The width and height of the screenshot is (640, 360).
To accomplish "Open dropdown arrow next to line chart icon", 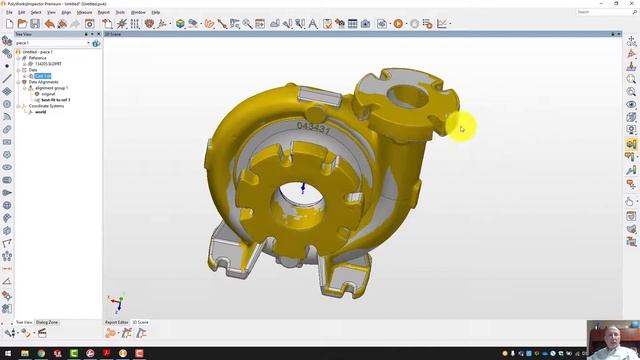I will tap(450, 24).
